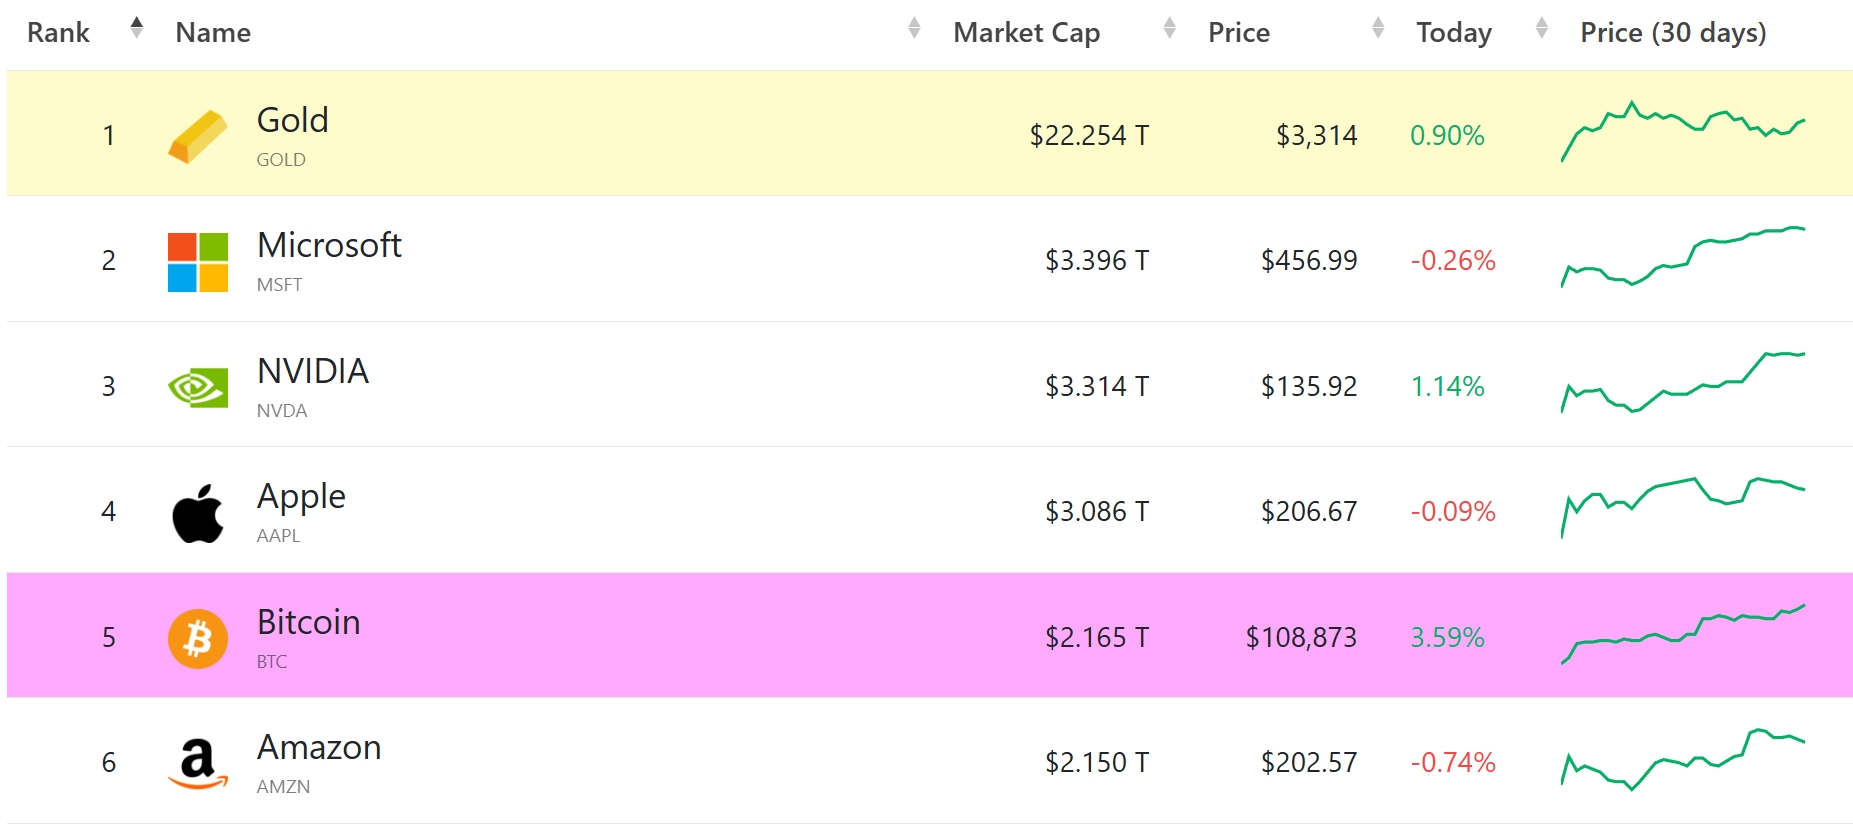The image size is (1853, 827).
Task: Click the Gold bar icon
Action: (x=197, y=136)
